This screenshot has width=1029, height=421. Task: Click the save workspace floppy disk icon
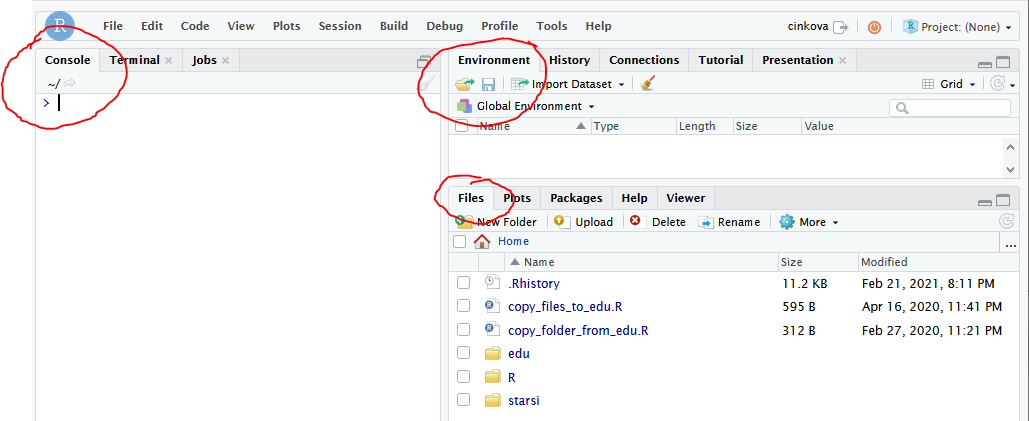coord(488,85)
